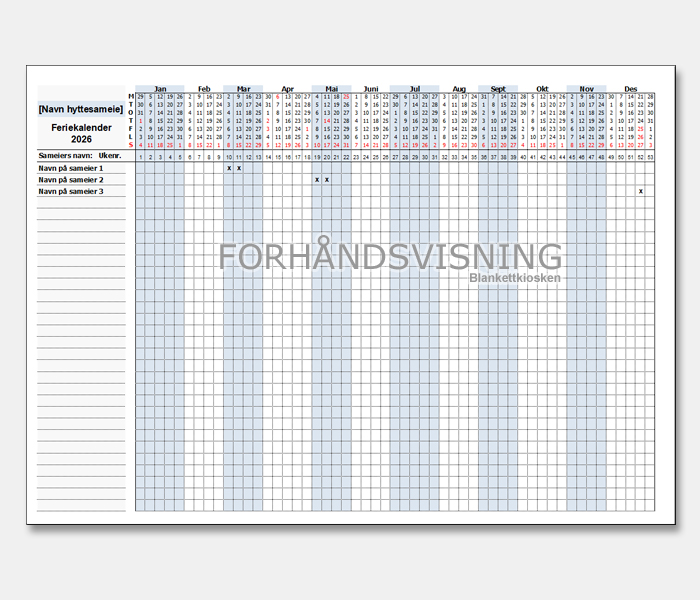Click the Jan month header

(x=160, y=88)
